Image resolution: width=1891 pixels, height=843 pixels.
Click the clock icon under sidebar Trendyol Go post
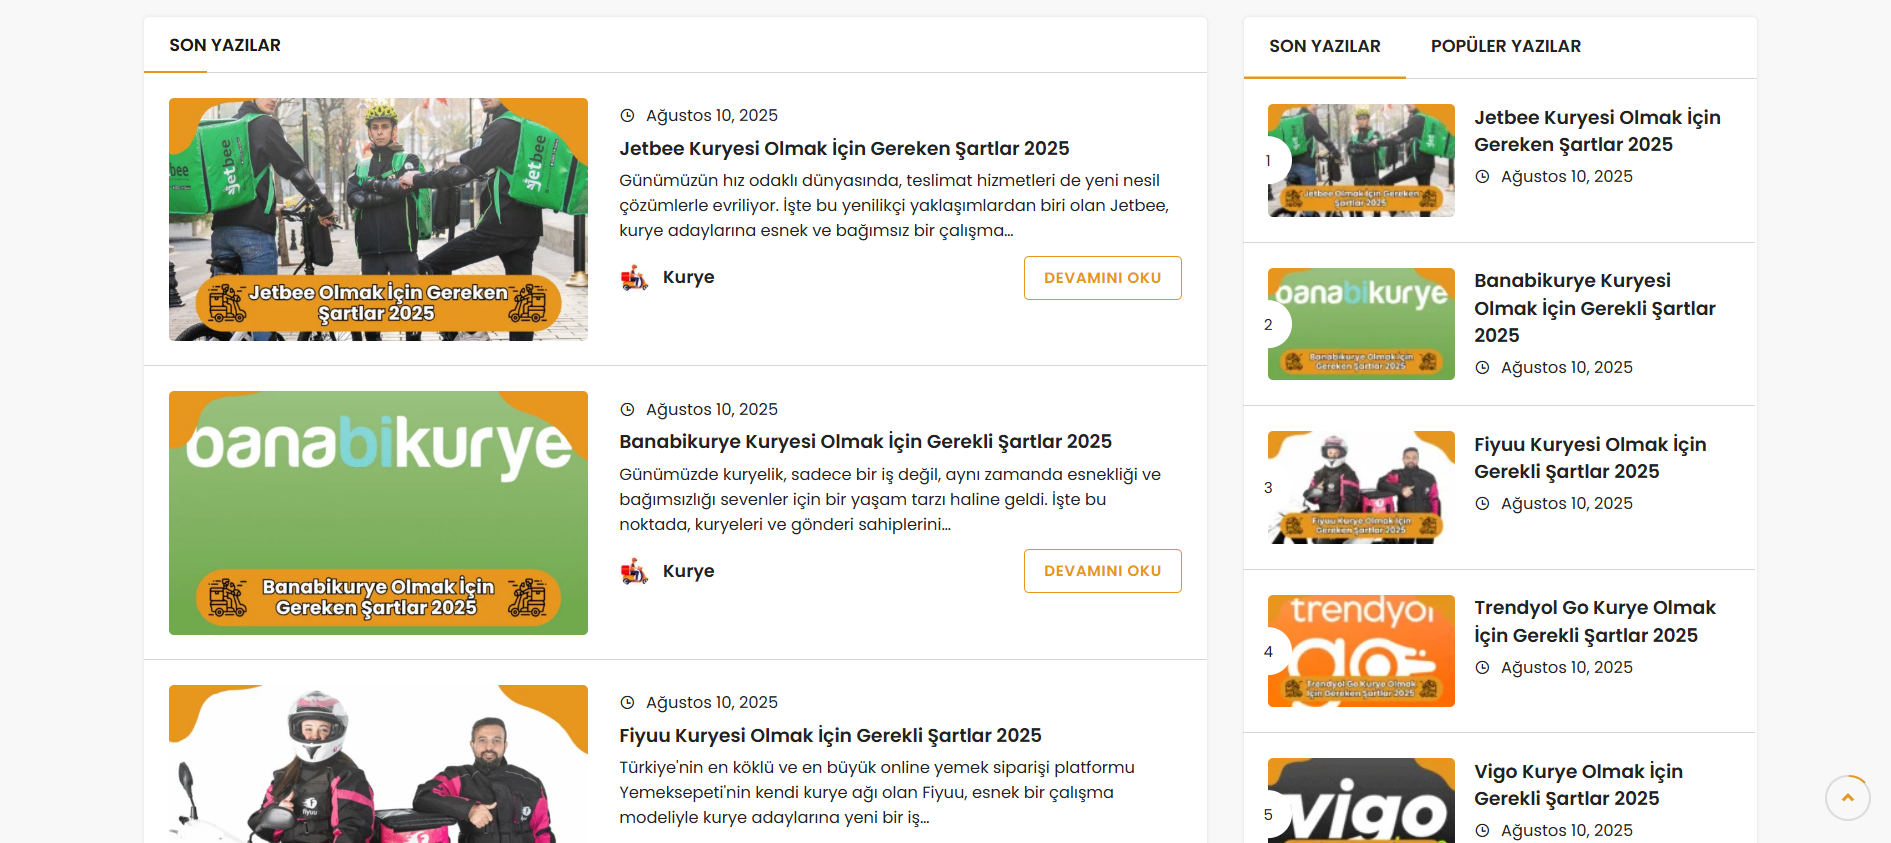point(1482,668)
